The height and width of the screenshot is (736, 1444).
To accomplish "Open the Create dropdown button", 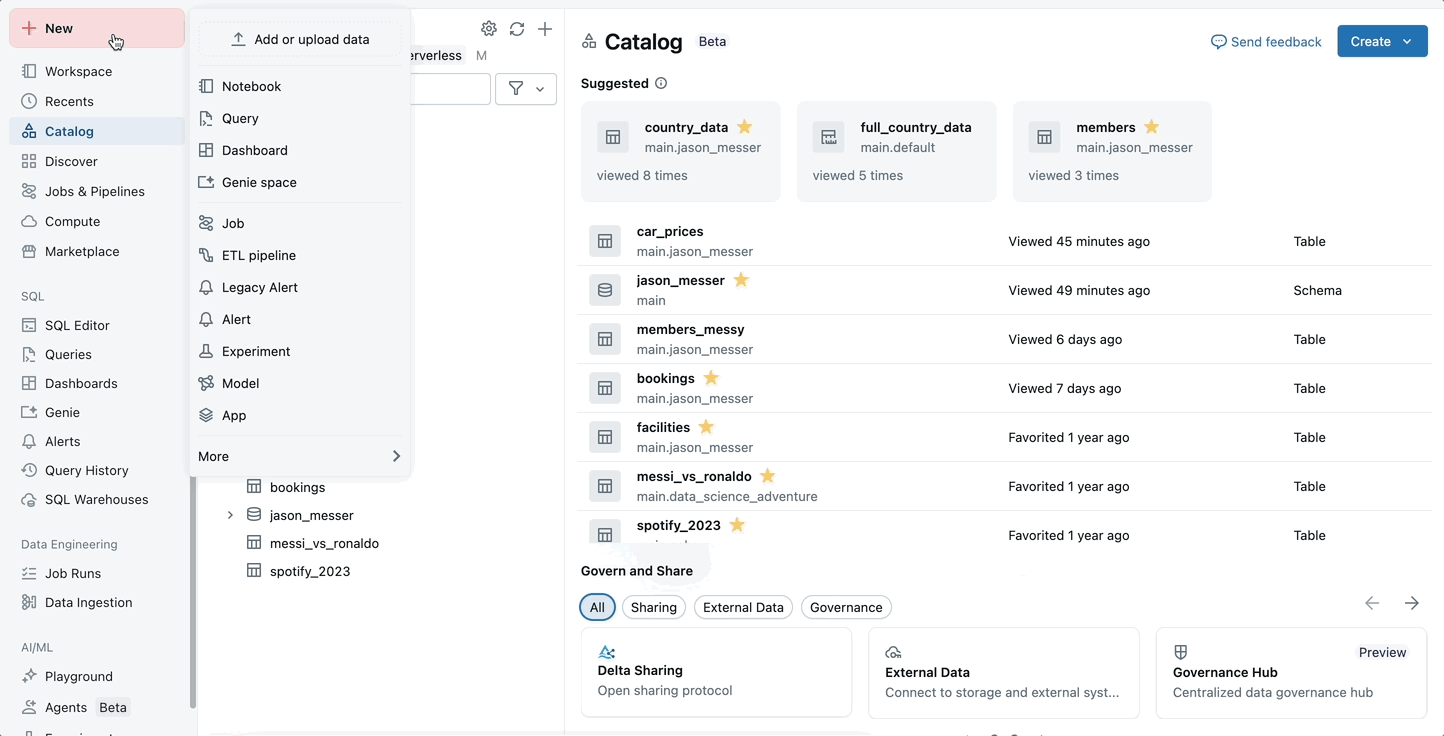I will 1381,41.
